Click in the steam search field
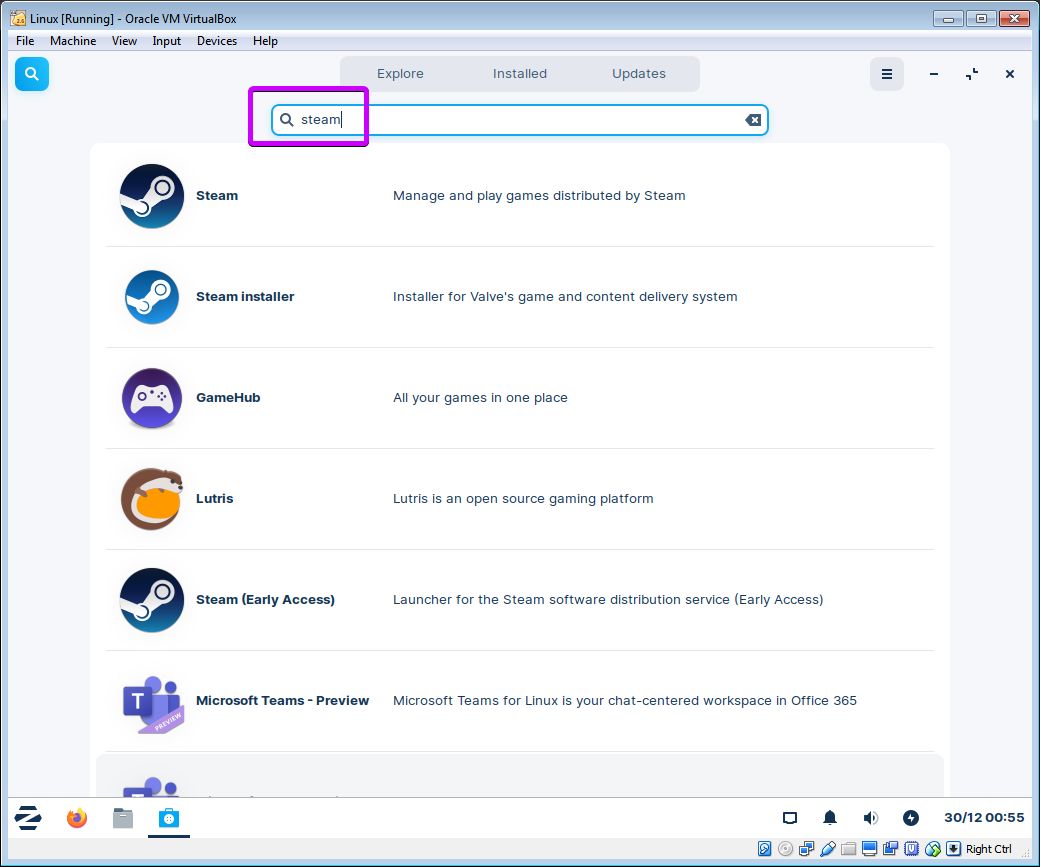The height and width of the screenshot is (867, 1040). pos(519,120)
